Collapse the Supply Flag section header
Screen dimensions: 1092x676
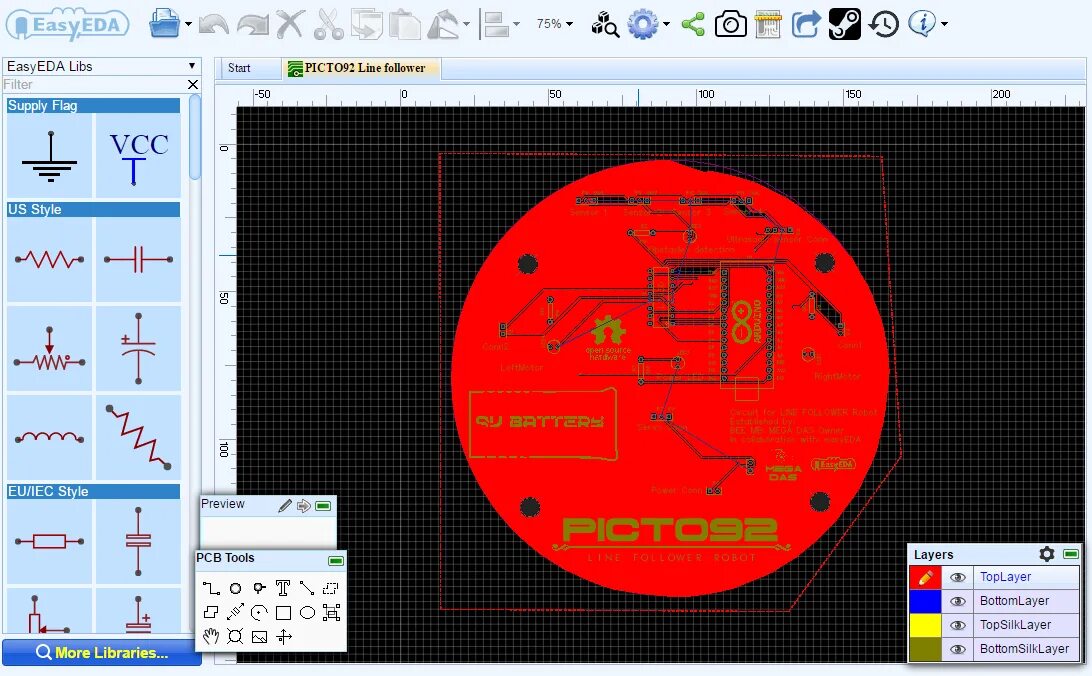[93, 106]
